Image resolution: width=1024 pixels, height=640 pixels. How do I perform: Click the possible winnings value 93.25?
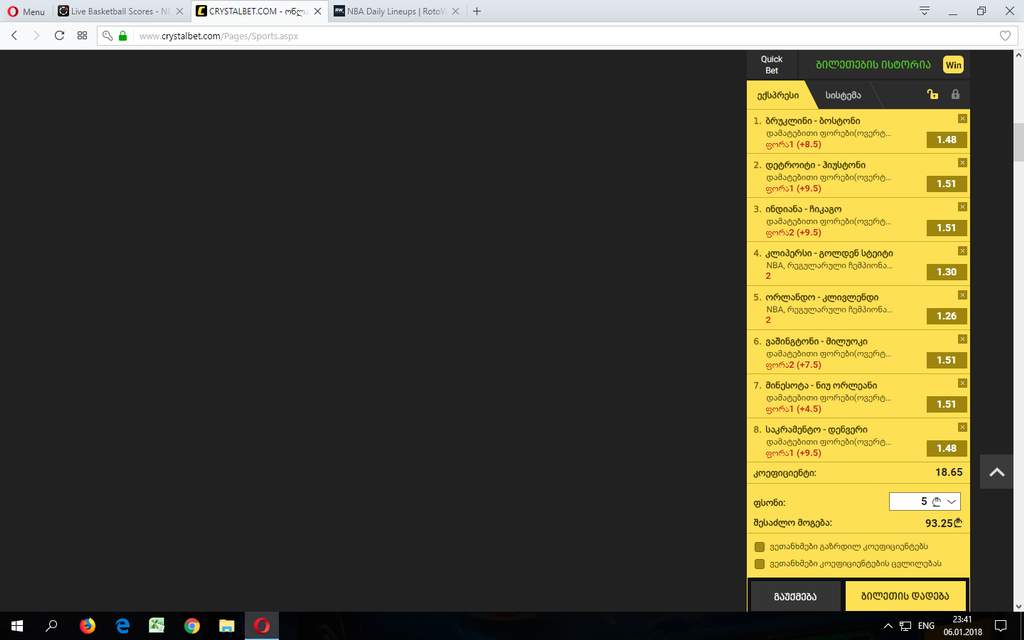pyautogui.click(x=944, y=523)
